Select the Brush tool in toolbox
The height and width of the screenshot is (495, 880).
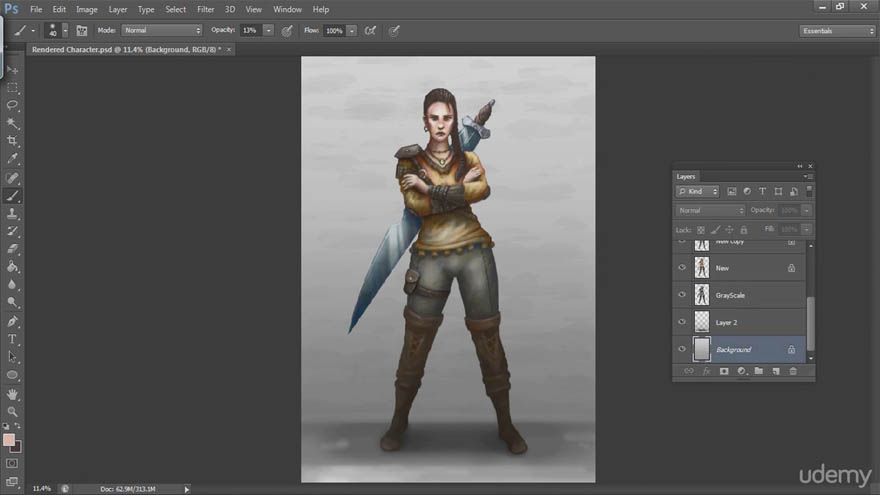[x=12, y=196]
